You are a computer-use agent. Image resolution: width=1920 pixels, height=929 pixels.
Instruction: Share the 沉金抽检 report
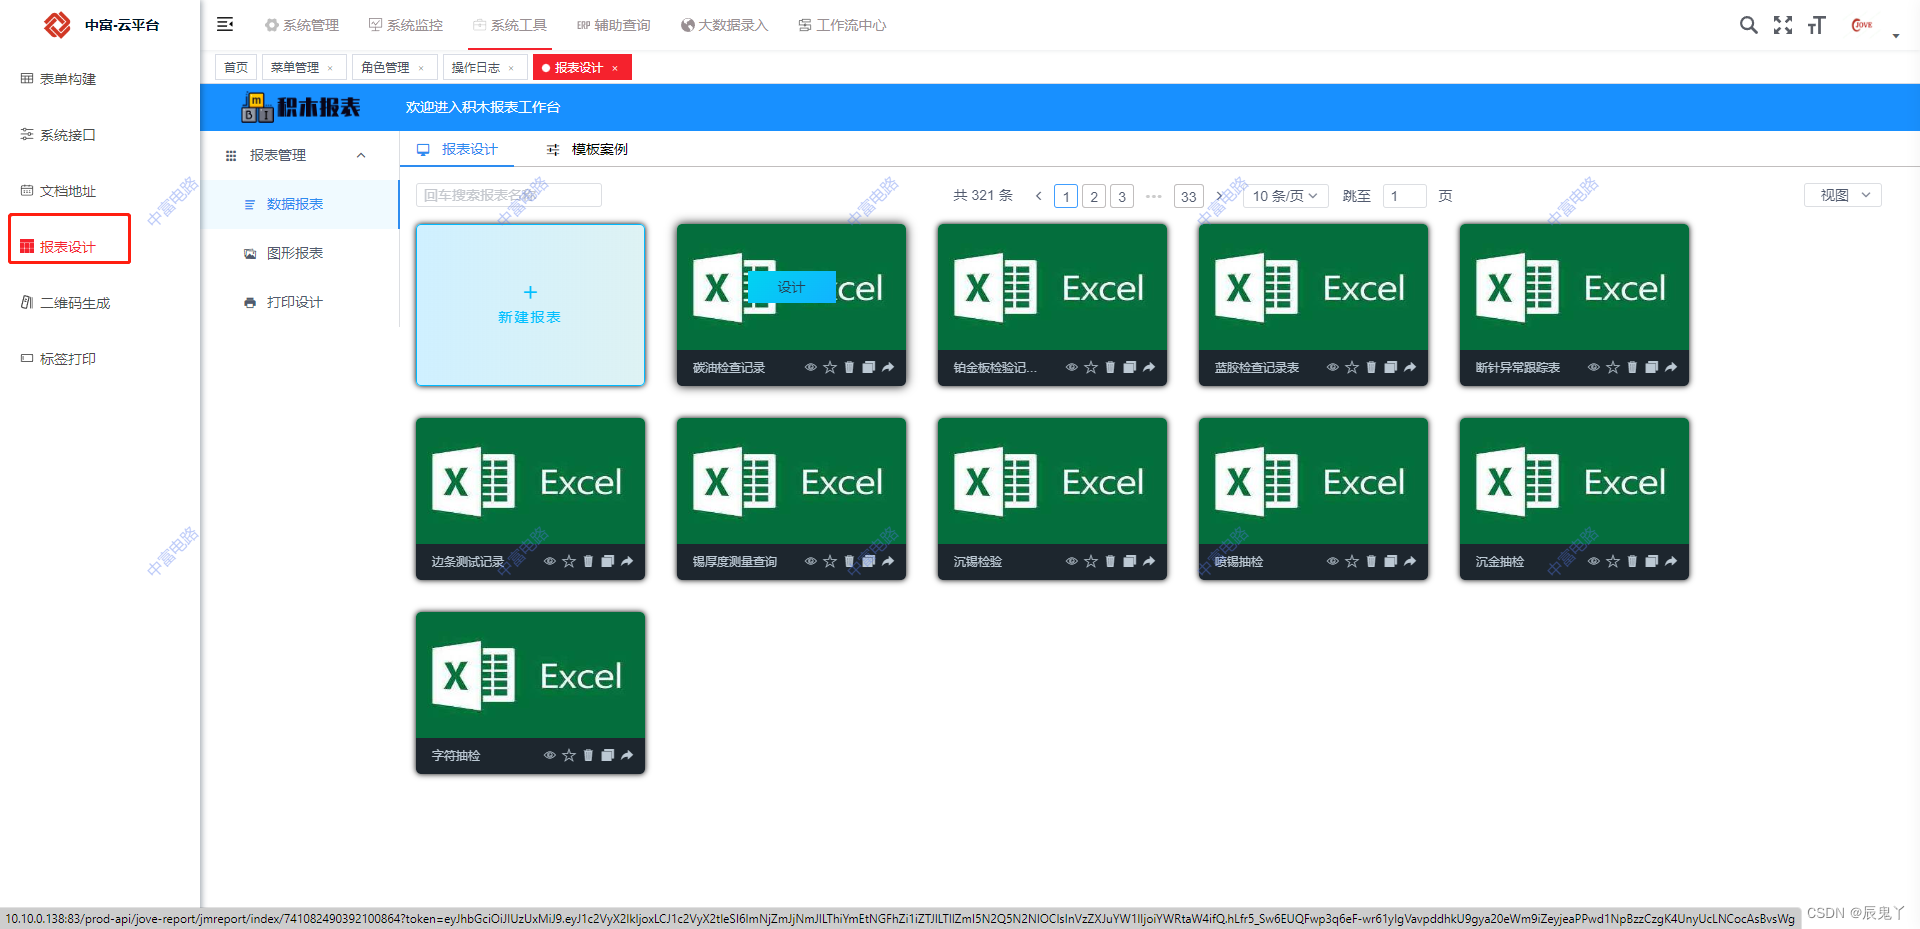1671,561
